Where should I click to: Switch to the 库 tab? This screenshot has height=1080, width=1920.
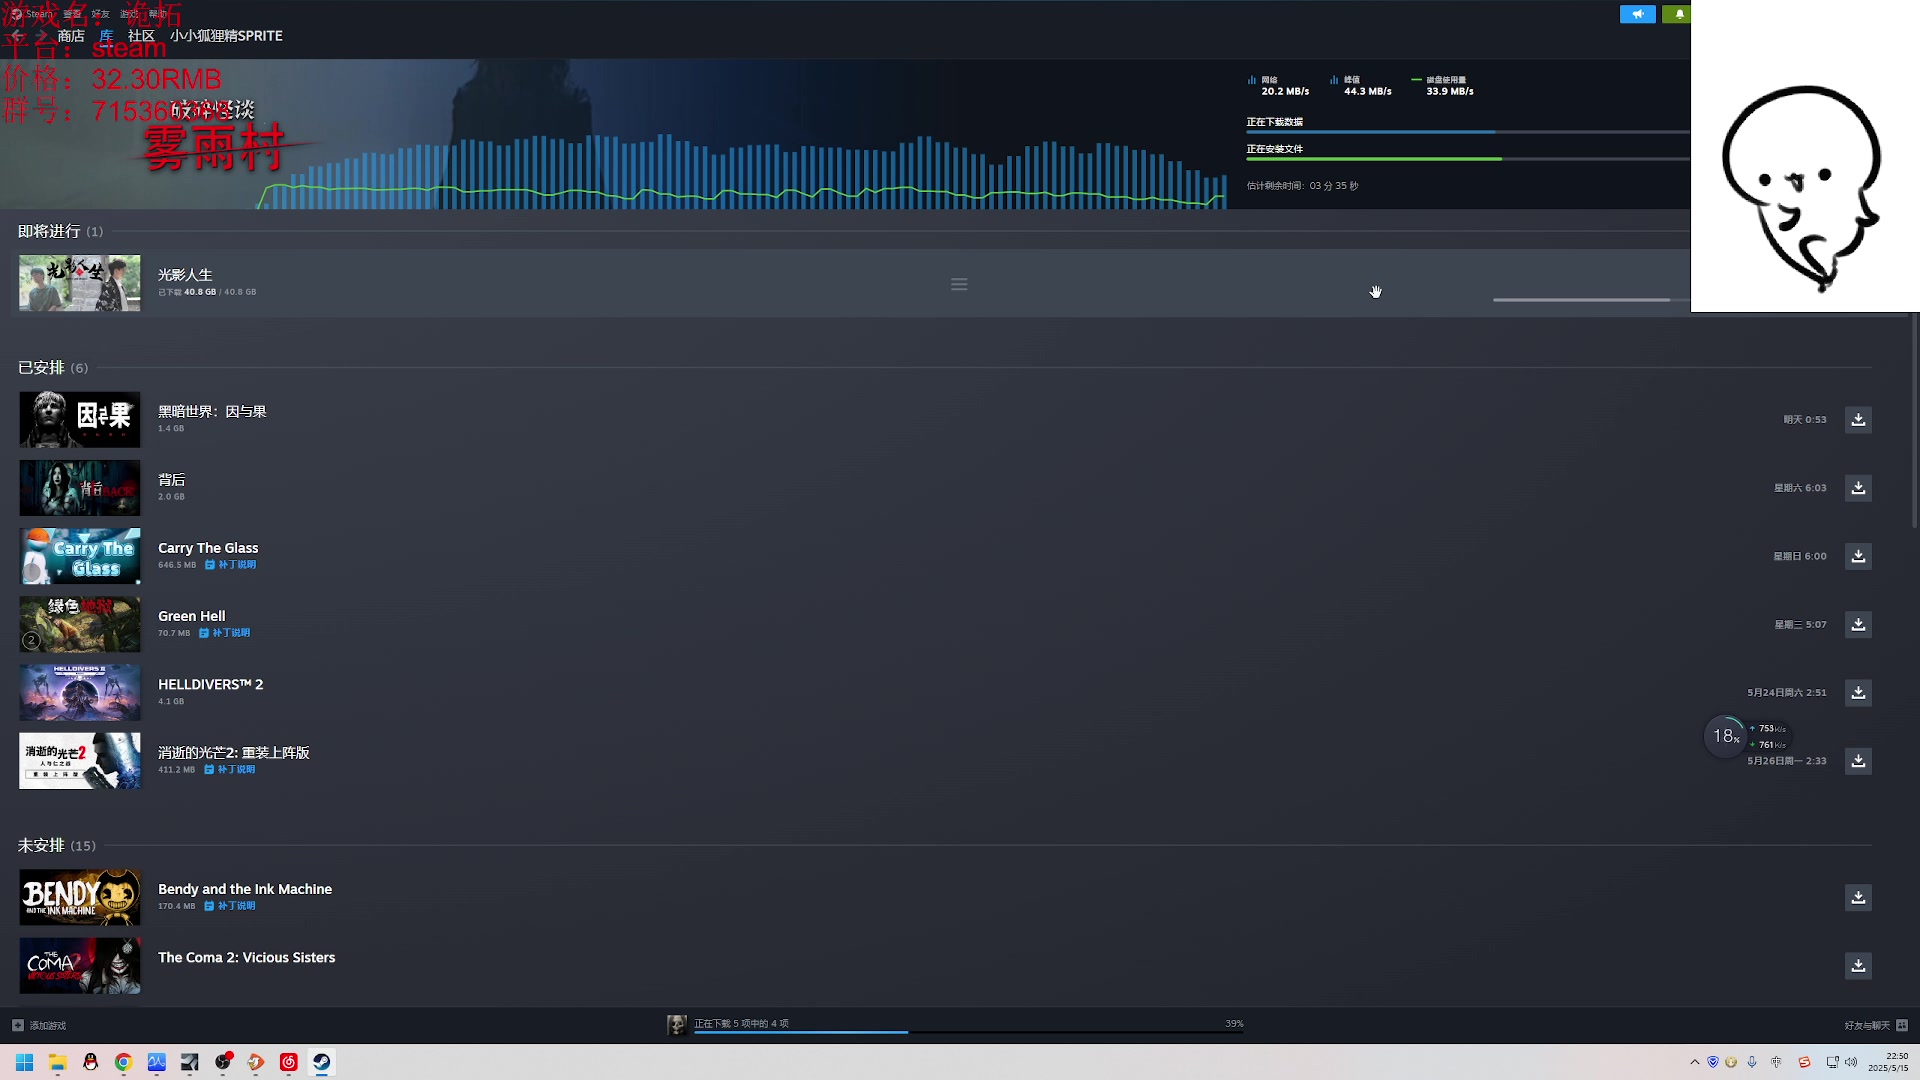coord(107,36)
